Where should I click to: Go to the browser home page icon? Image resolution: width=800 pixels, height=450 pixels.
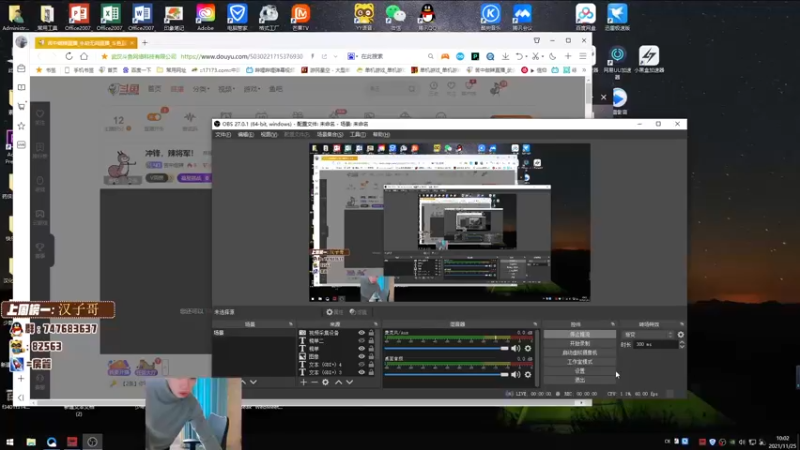[84, 56]
